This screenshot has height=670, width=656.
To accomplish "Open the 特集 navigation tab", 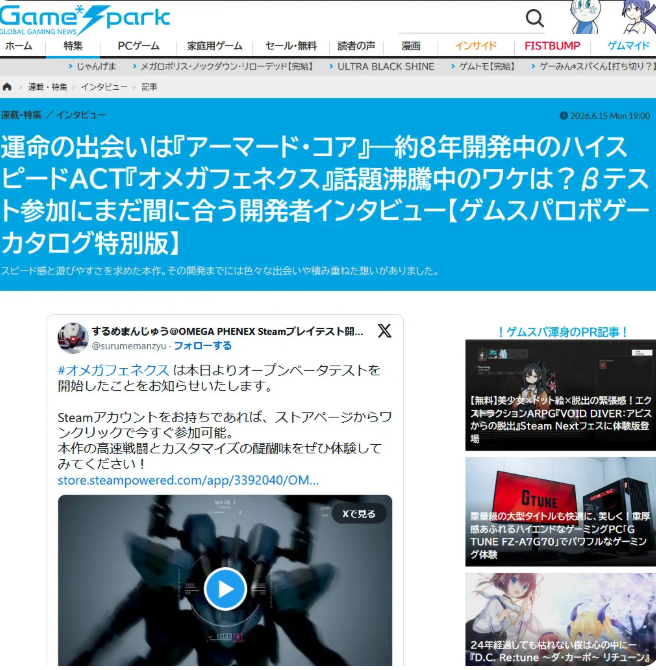I will pyautogui.click(x=73, y=46).
